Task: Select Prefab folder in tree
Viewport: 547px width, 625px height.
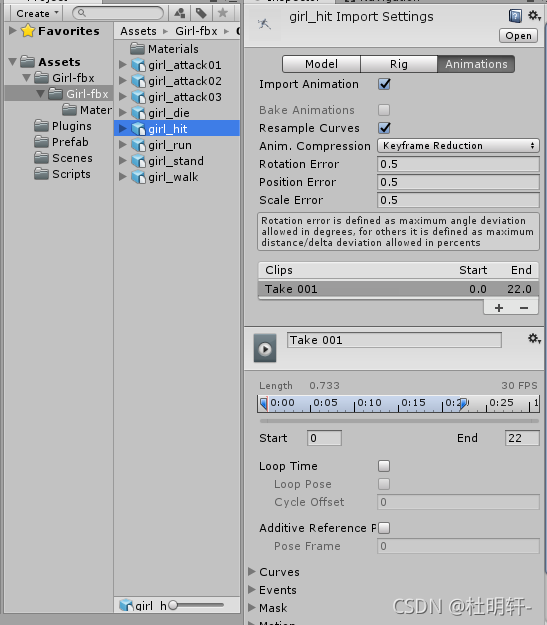Action: point(61,142)
